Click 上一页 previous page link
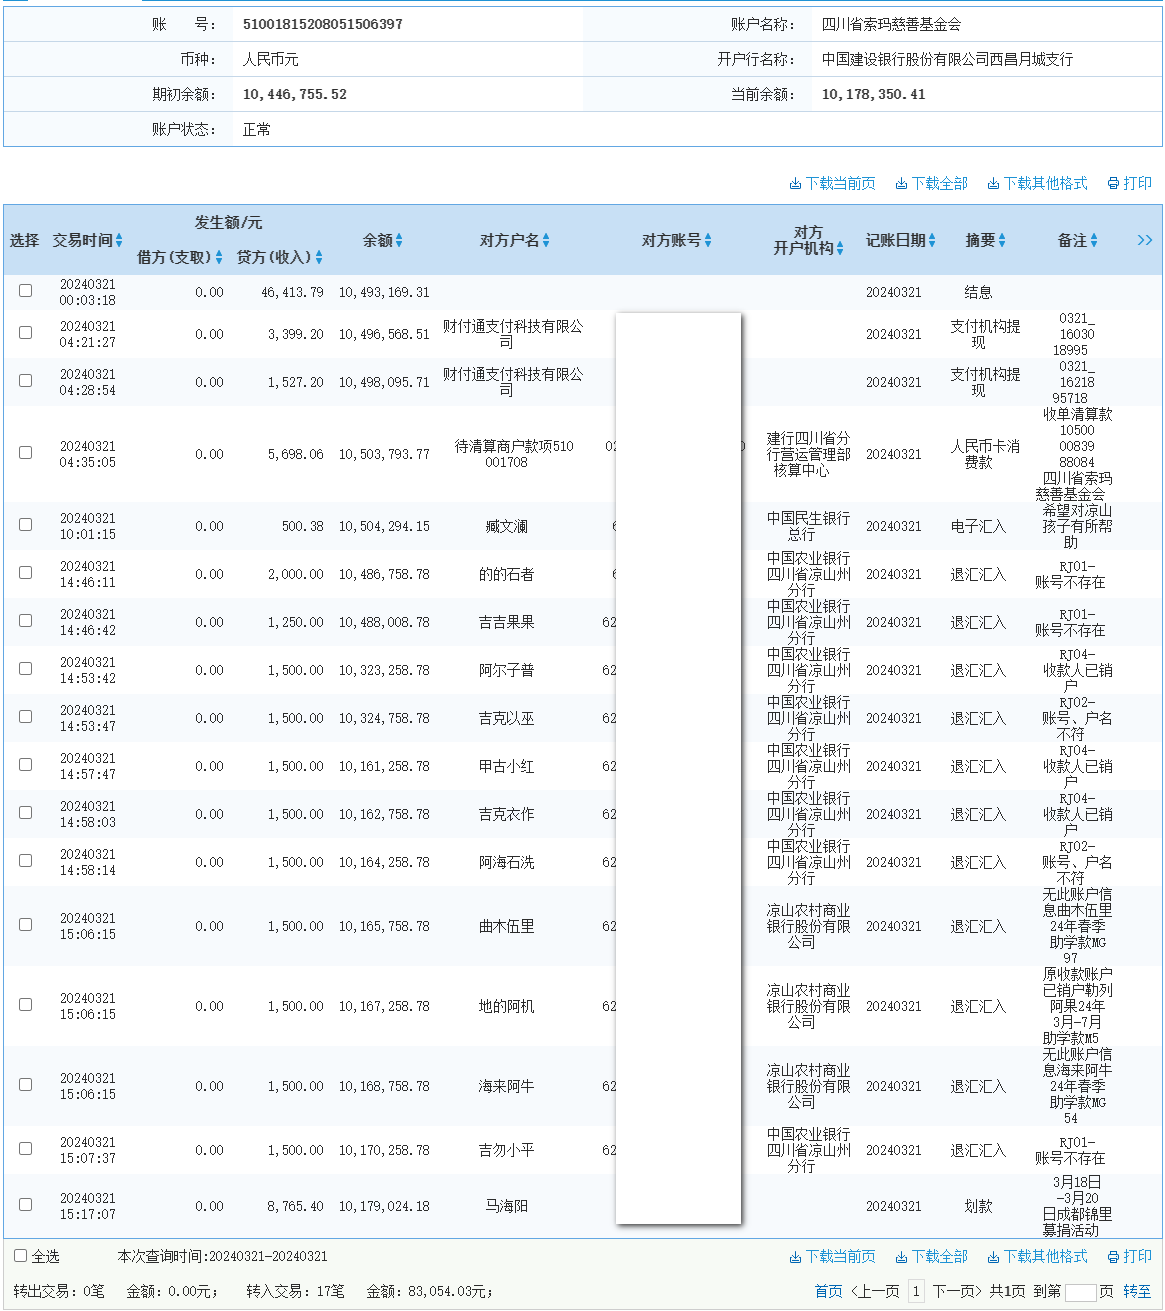1165x1311 pixels. (876, 1292)
